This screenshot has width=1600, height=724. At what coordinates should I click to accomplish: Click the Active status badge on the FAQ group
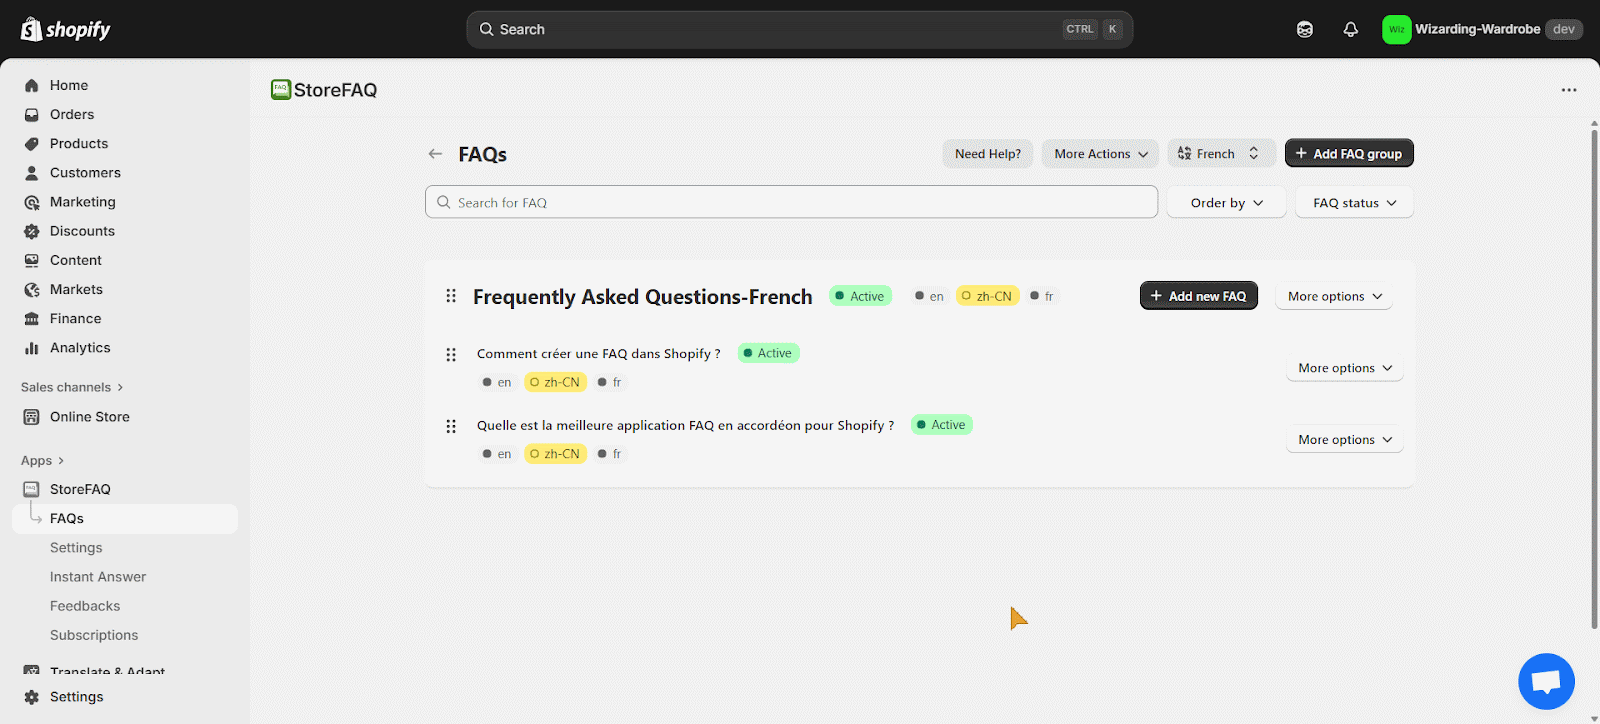point(859,295)
